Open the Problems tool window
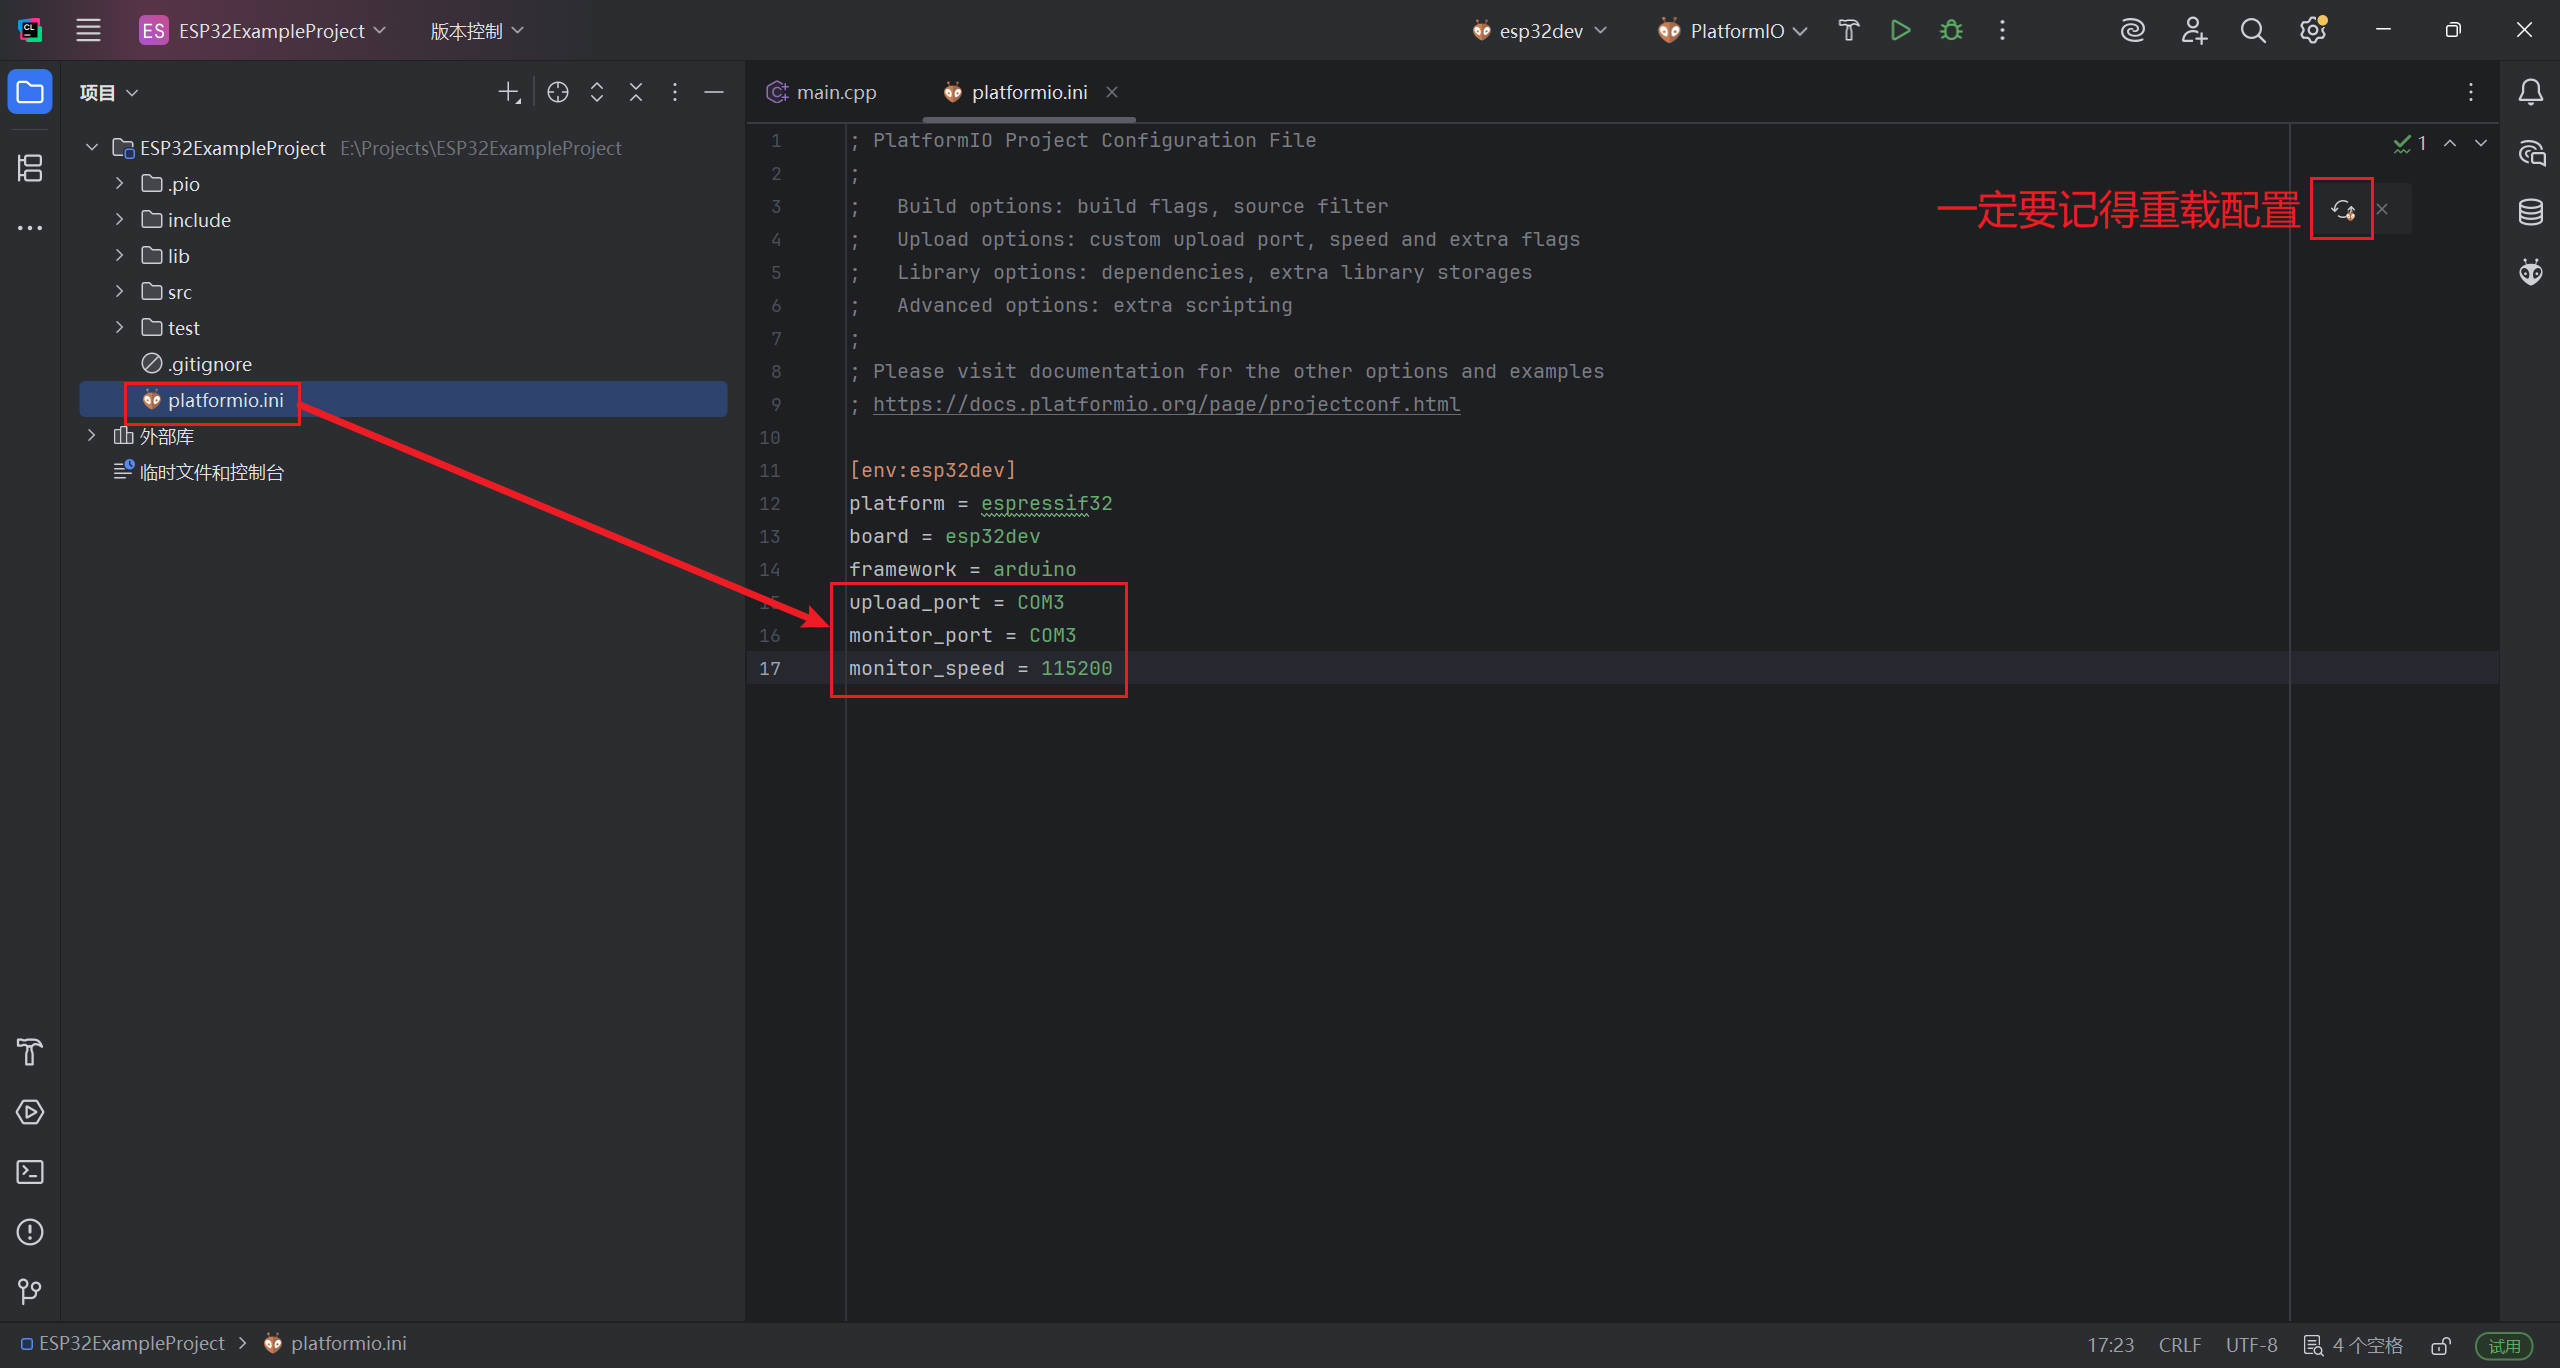The width and height of the screenshot is (2560, 1368). 30,1232
